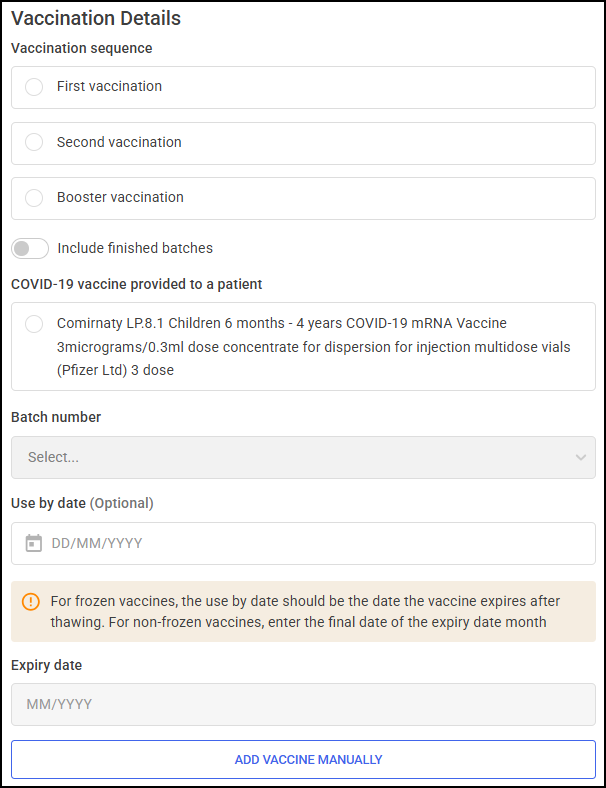Image resolution: width=606 pixels, height=788 pixels.
Task: Focus the DD/MM/YYYY use by date field
Action: point(304,543)
